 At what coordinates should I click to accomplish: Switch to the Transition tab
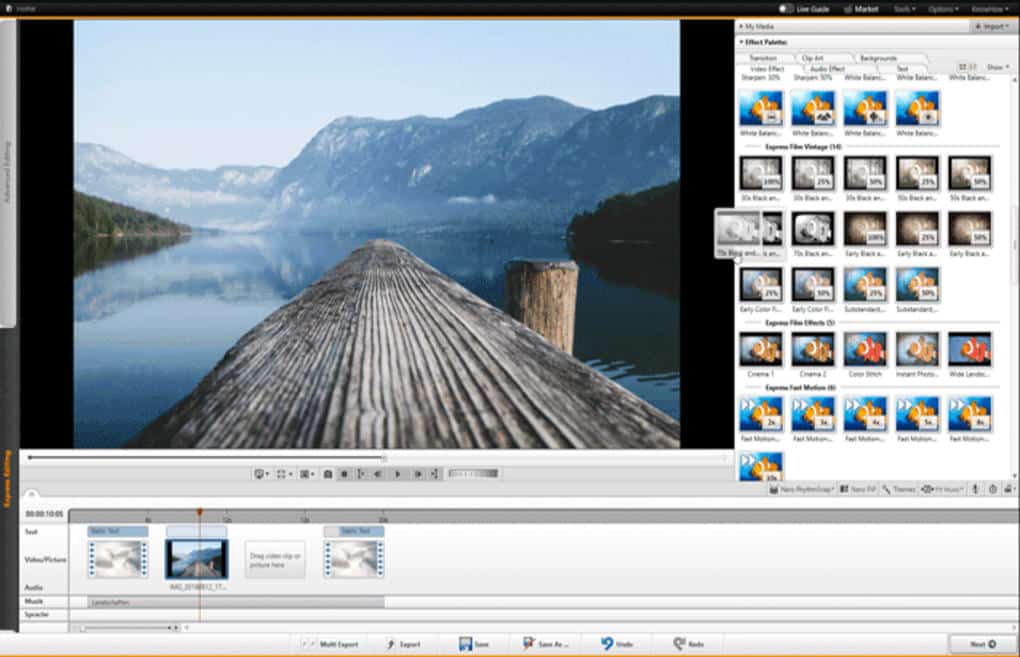762,58
